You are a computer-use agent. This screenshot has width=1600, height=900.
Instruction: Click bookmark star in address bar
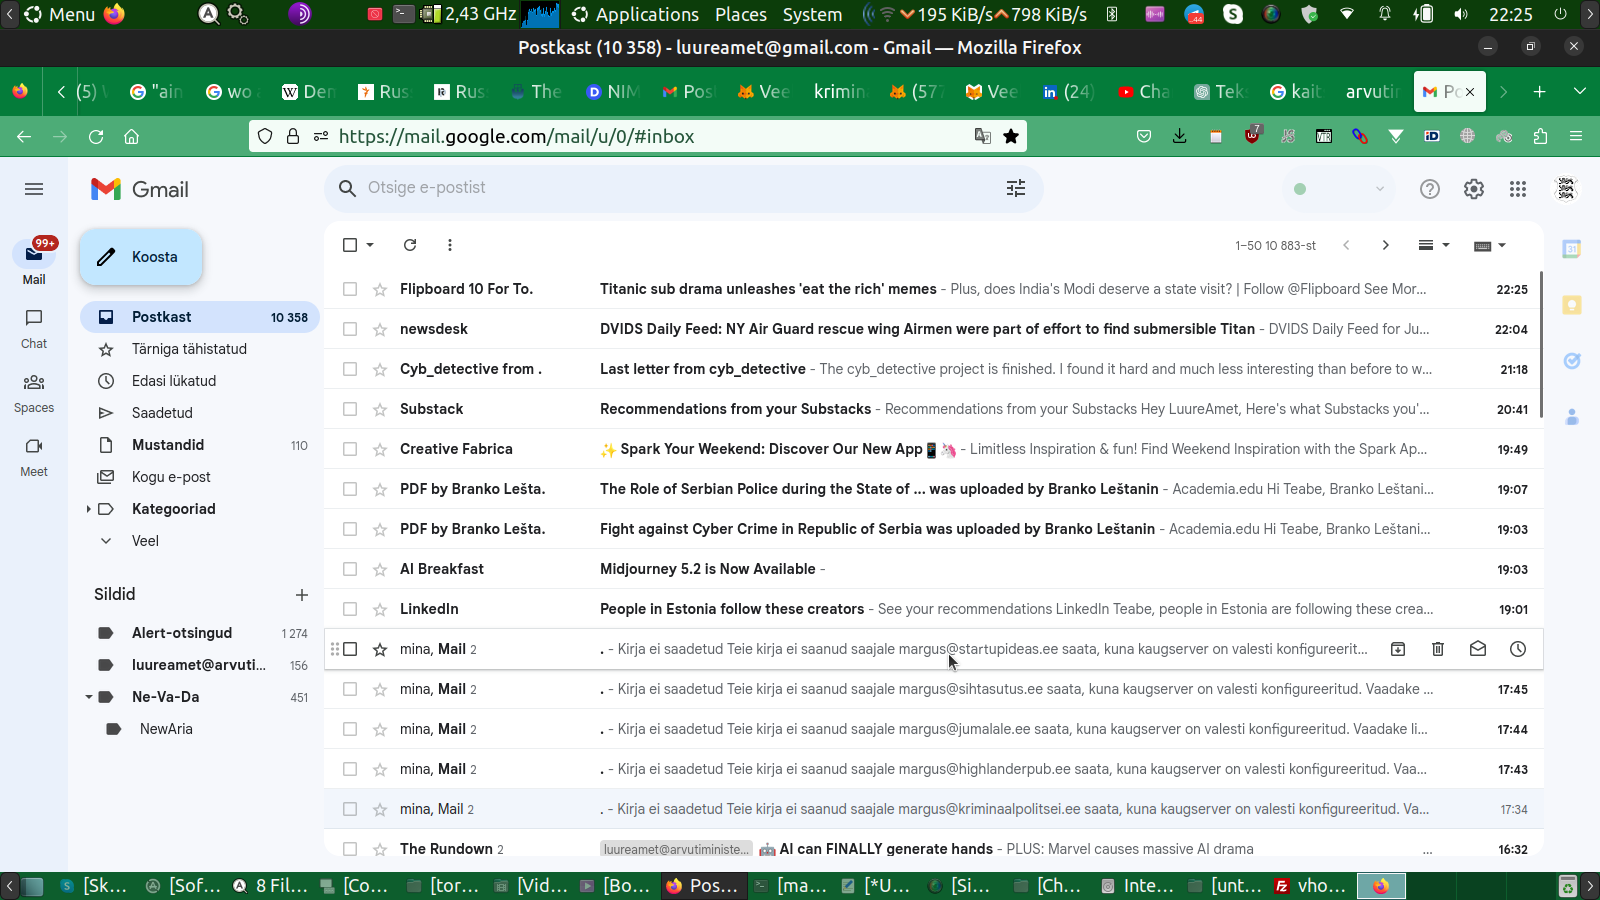coord(1011,136)
